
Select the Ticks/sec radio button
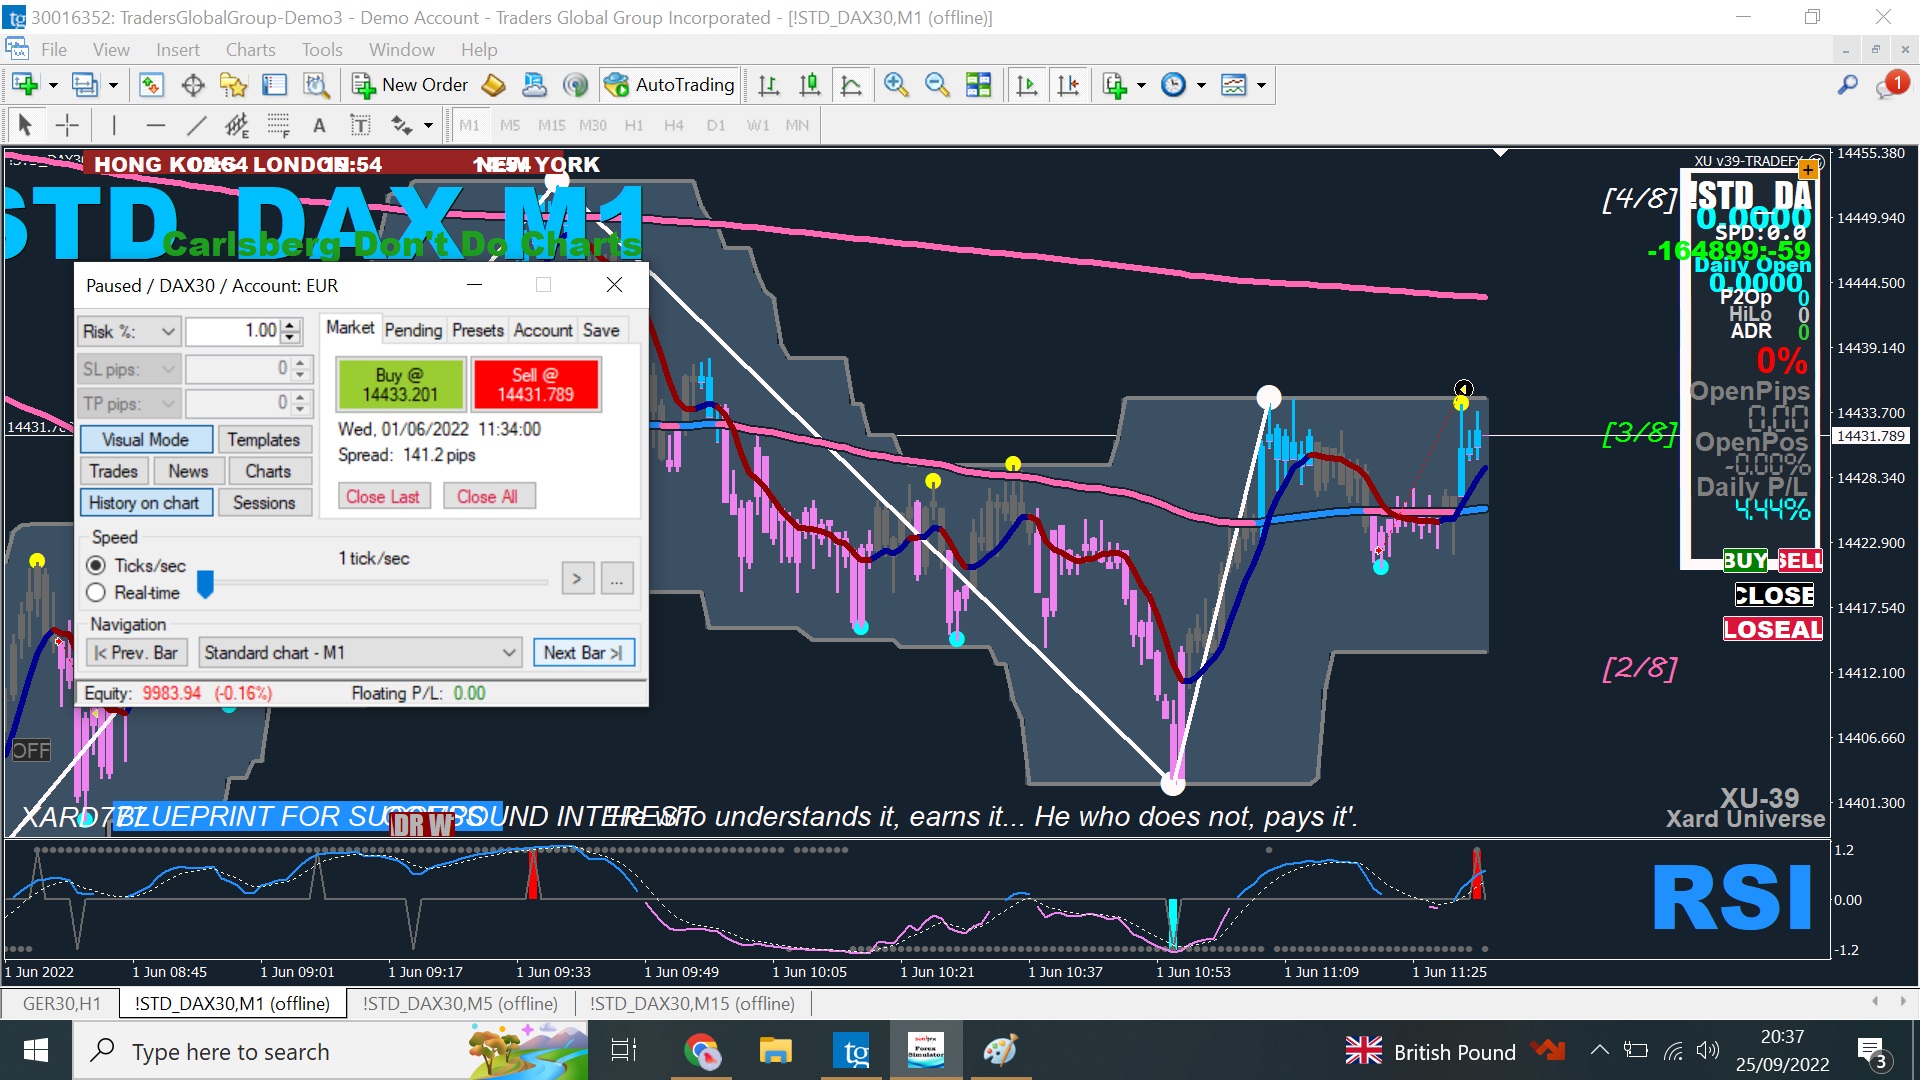[x=96, y=565]
